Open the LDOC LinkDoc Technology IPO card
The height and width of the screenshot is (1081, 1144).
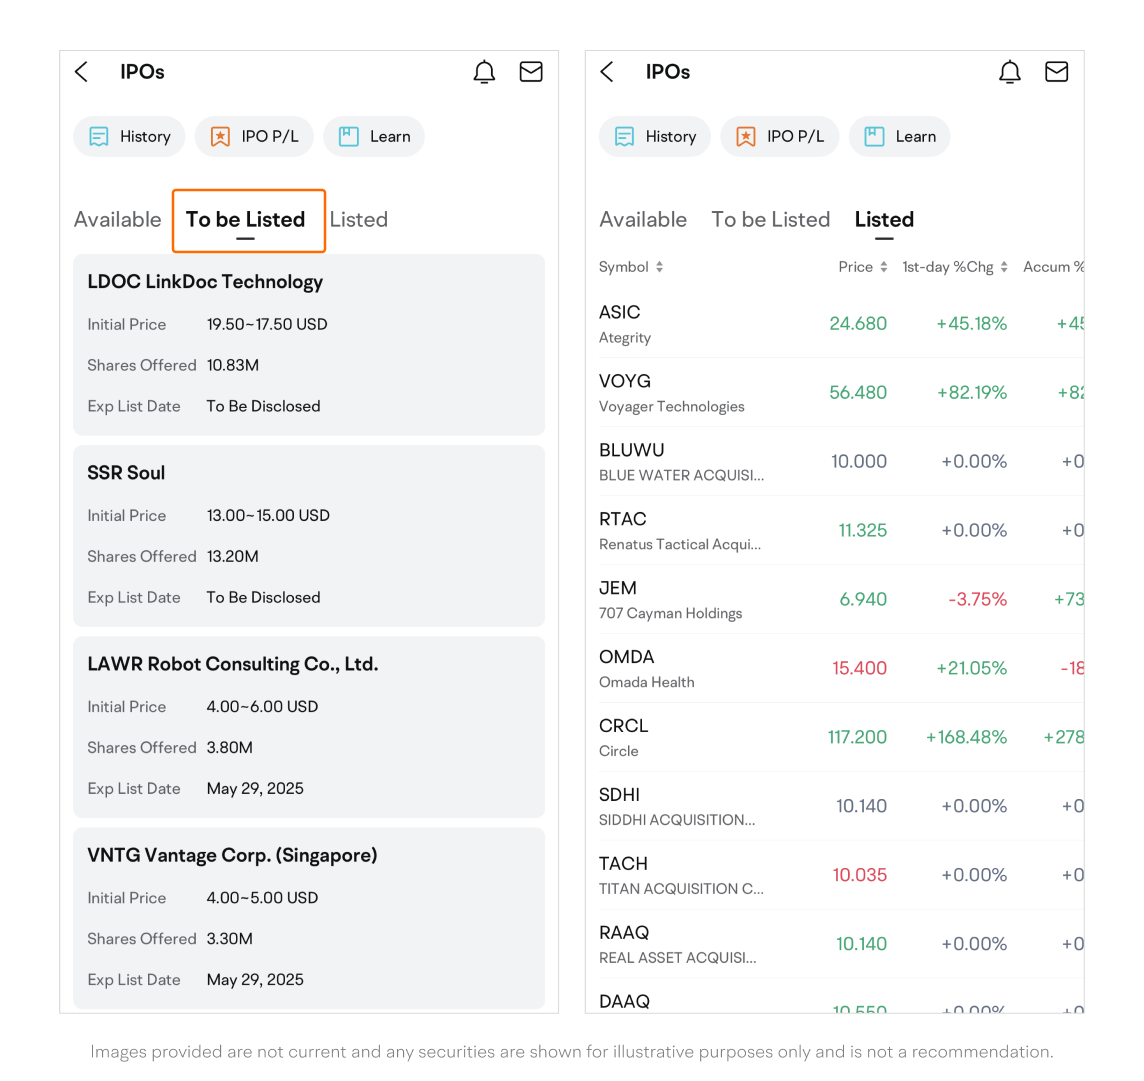click(309, 344)
